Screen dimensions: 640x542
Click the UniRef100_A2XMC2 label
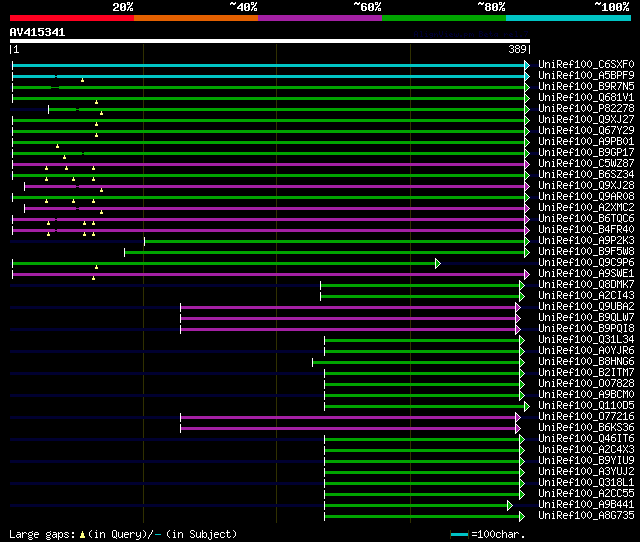tap(586, 208)
